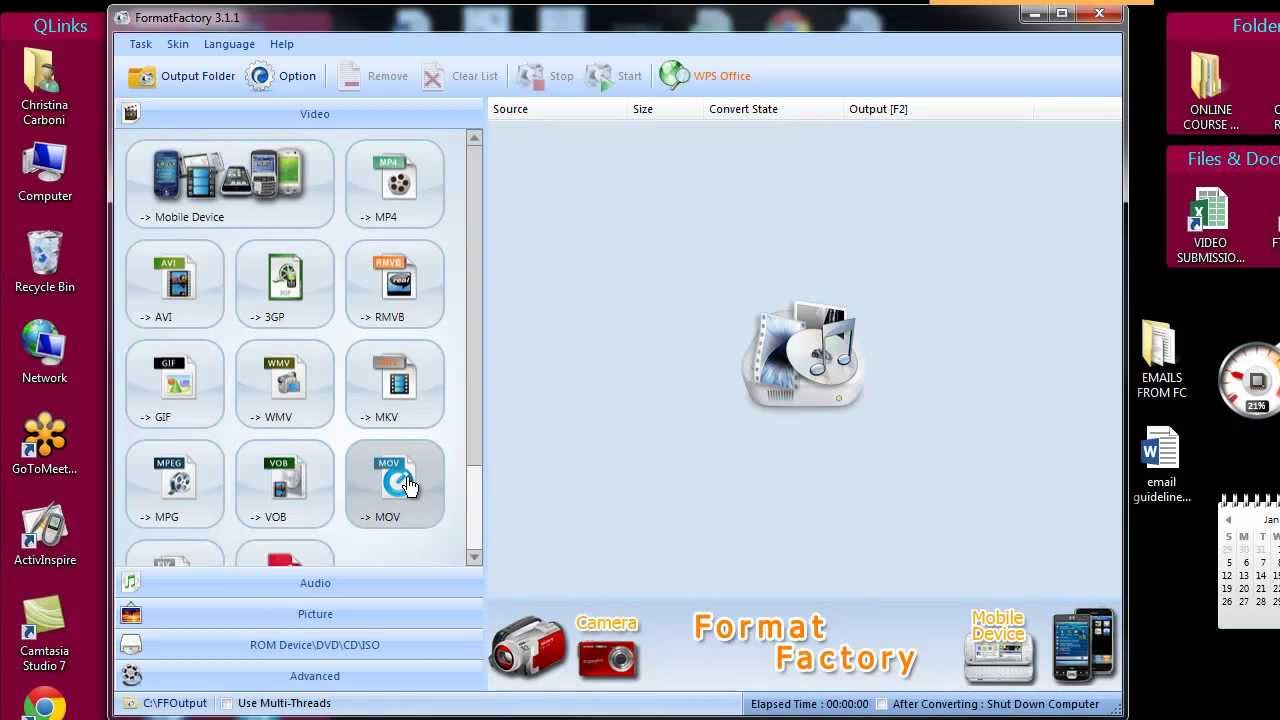Click the Elapsed Time status text
Image resolution: width=1280 pixels, height=720 pixels.
click(809, 704)
